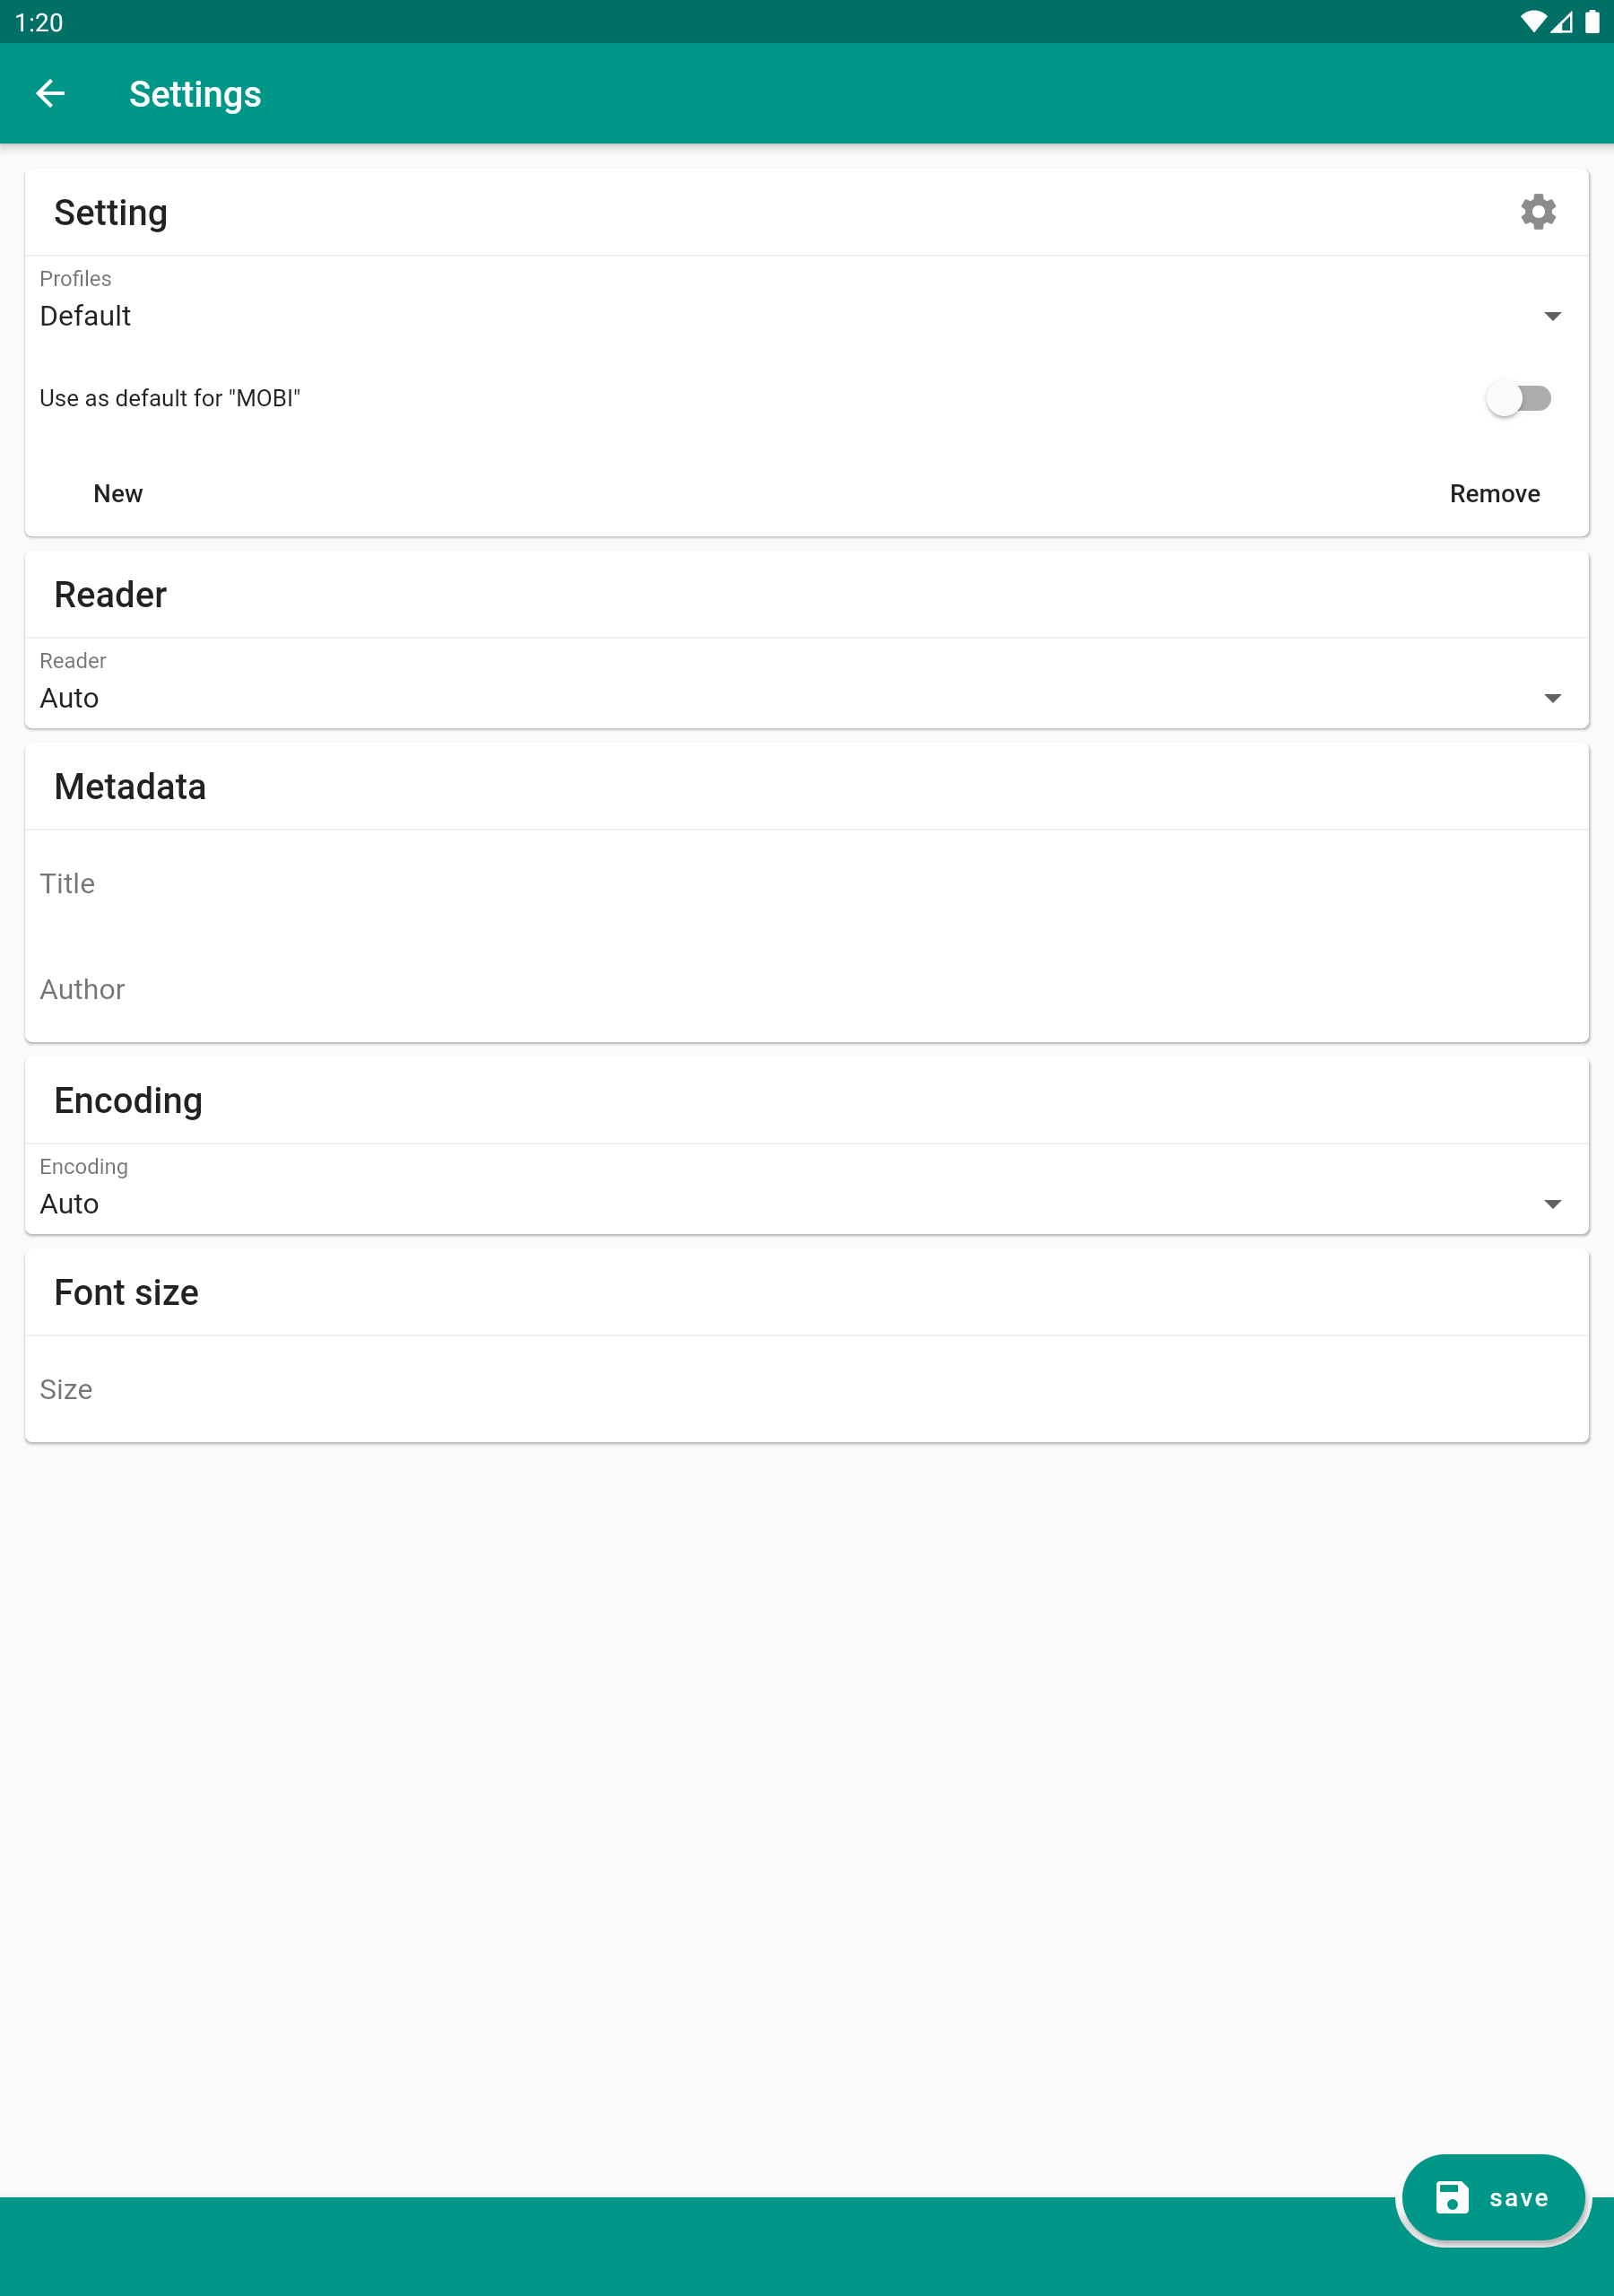Tap the battery status icon
Viewport: 1614px width, 2296px height.
point(1592,22)
